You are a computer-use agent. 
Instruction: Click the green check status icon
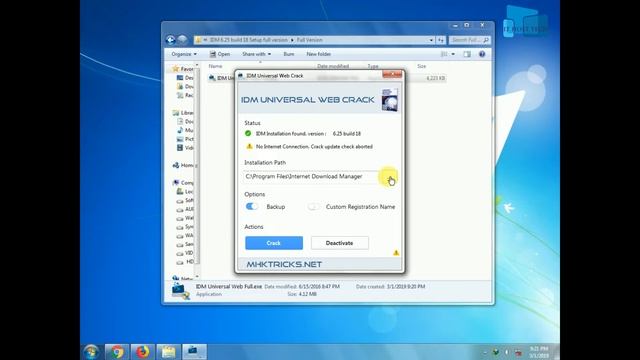point(248,133)
